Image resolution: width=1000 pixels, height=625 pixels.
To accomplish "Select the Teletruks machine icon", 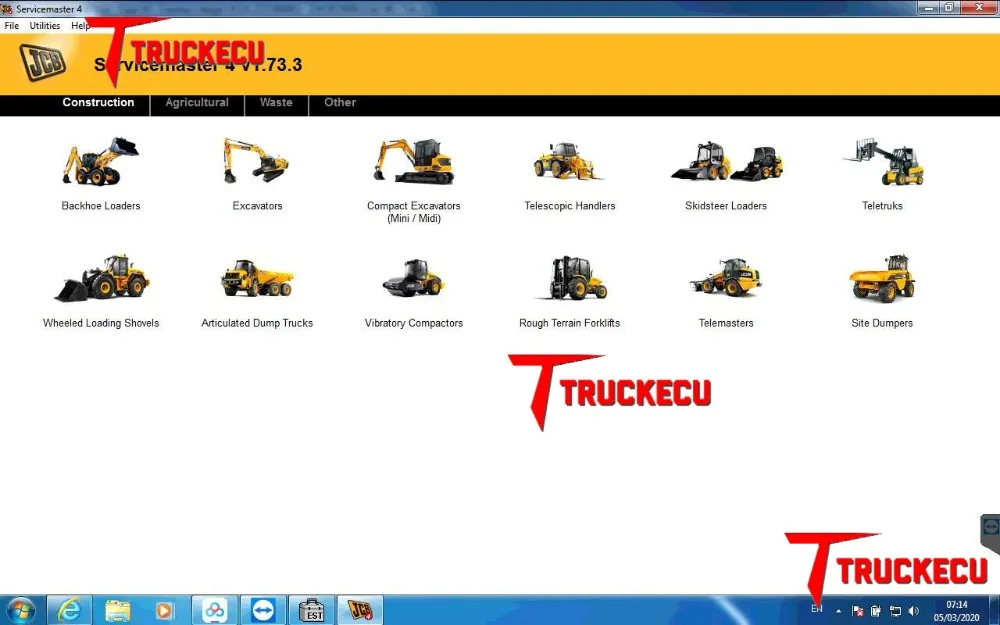I will 884,161.
